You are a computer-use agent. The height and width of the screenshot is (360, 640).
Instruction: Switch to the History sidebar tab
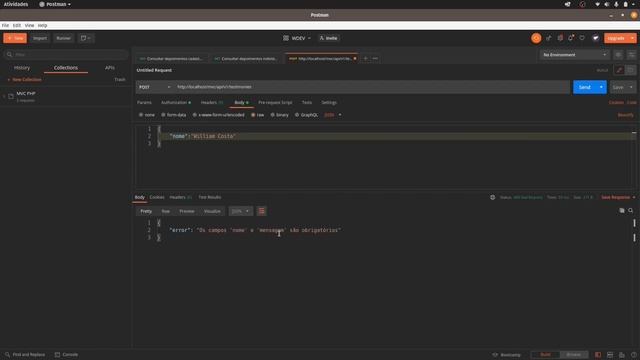pyautogui.click(x=22, y=68)
